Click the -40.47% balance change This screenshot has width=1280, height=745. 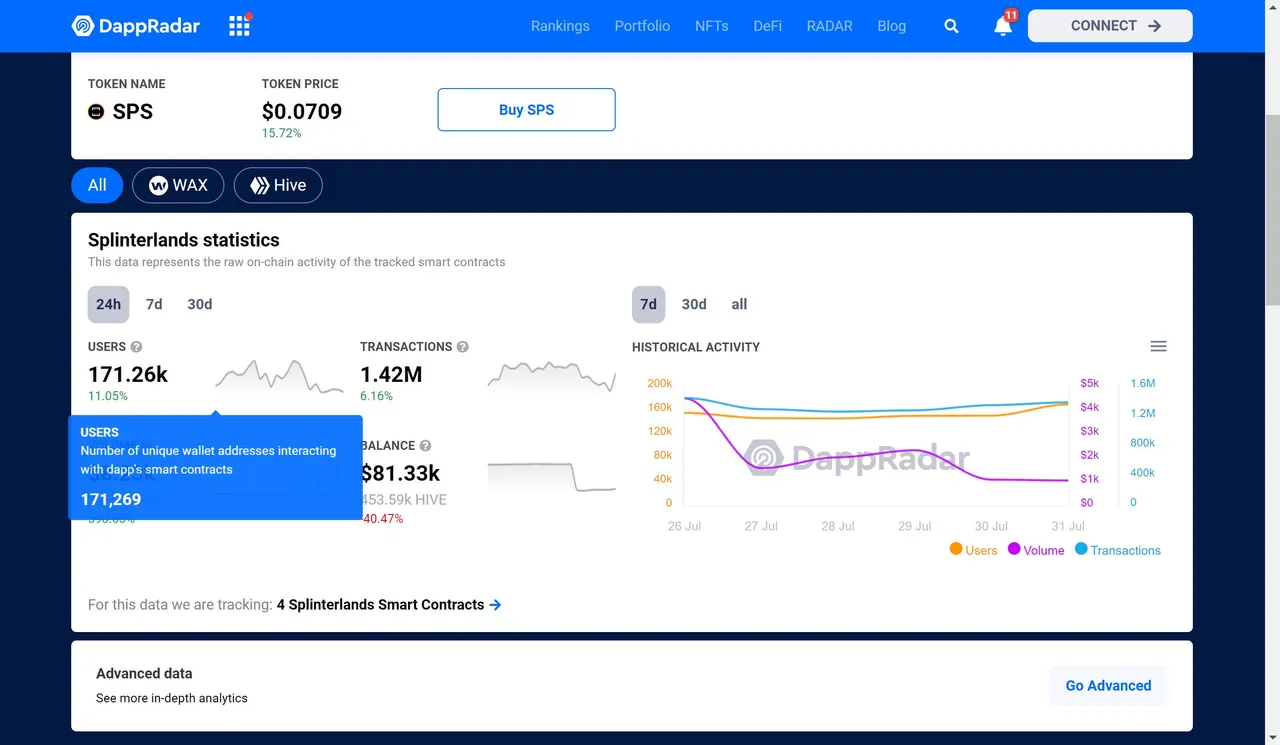(382, 519)
